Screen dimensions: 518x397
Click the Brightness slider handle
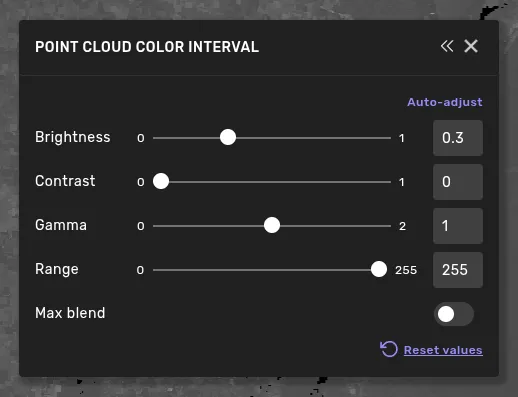228,137
